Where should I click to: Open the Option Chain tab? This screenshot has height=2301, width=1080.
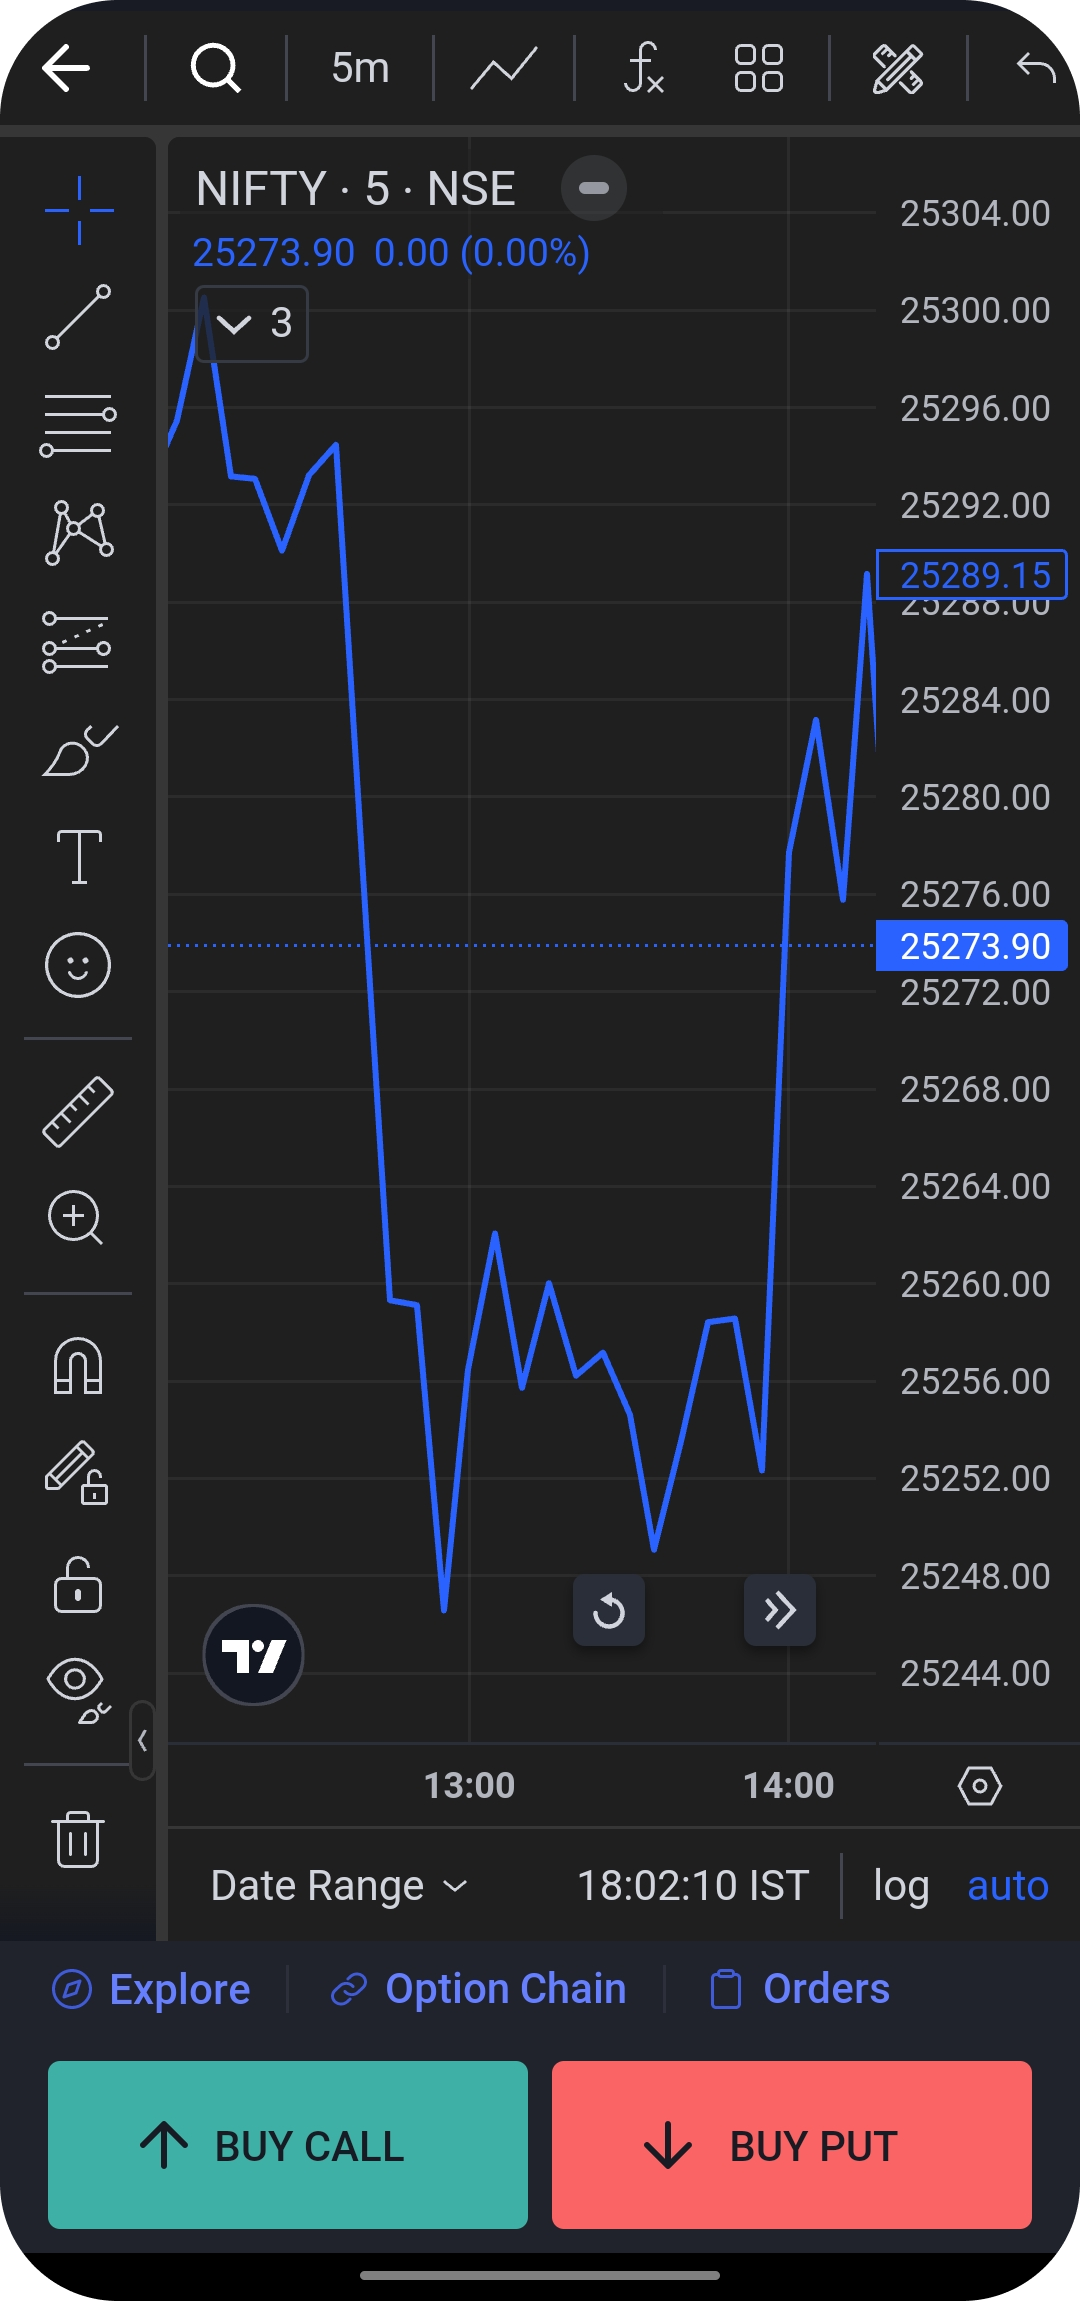click(x=479, y=1989)
